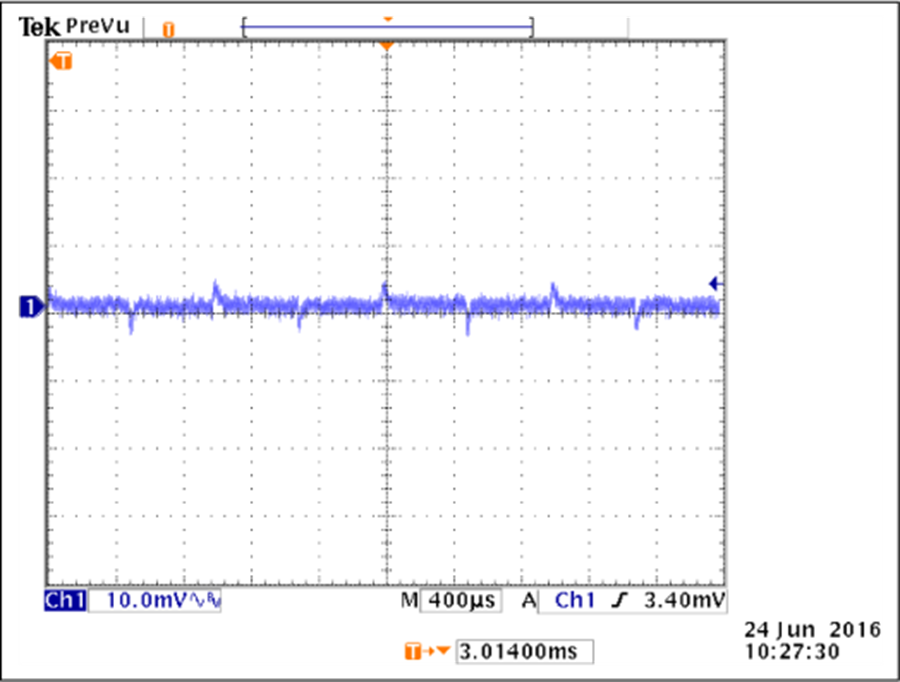This screenshot has width=900, height=682.
Task: Click the 24 Jun 2016 date readout
Action: pos(812,630)
